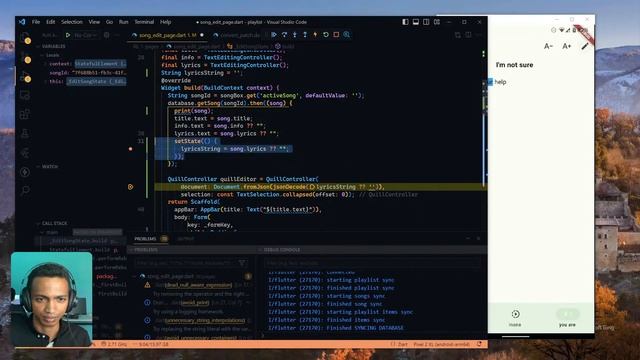Viewport: 640px width, 360px height.
Task: Open the debug configuration dropdown
Action: tap(86, 35)
